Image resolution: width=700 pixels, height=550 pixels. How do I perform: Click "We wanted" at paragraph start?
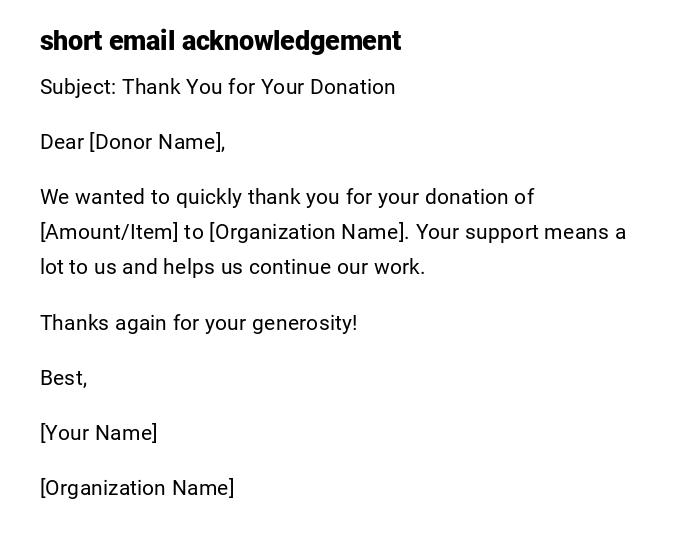coord(79,197)
